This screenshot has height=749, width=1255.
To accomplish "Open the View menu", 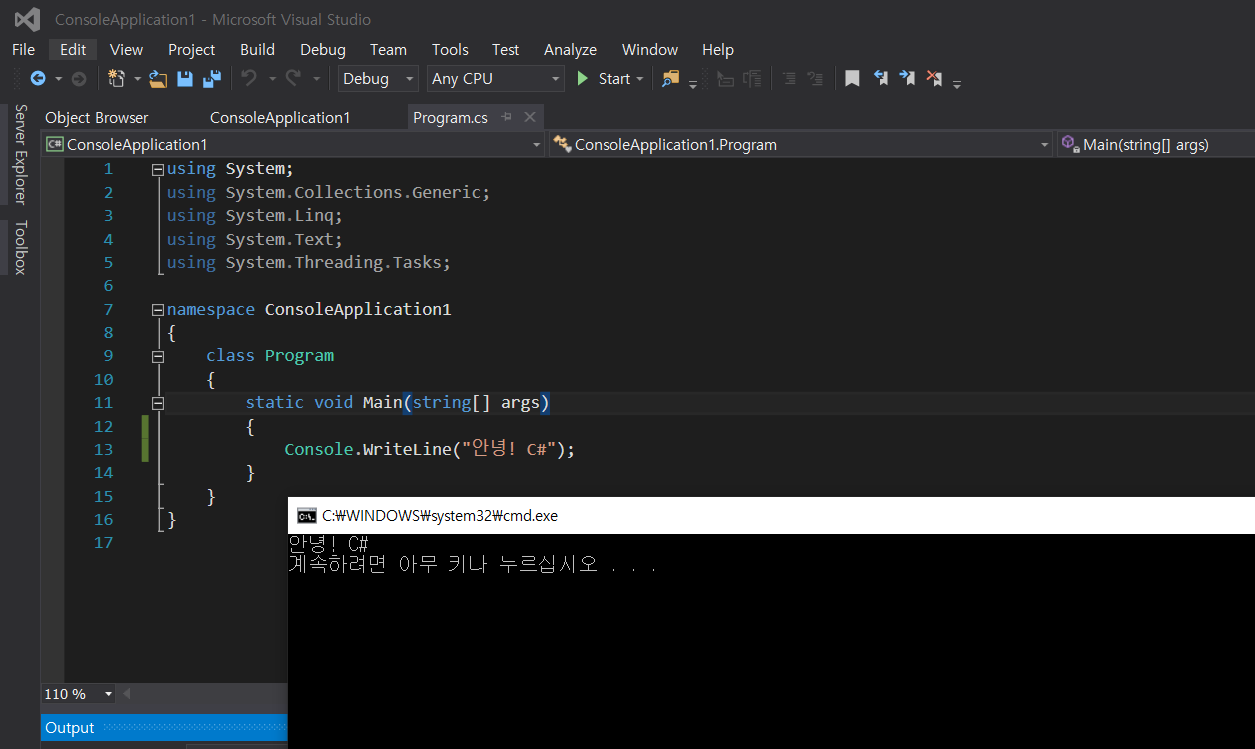I will (x=126, y=49).
